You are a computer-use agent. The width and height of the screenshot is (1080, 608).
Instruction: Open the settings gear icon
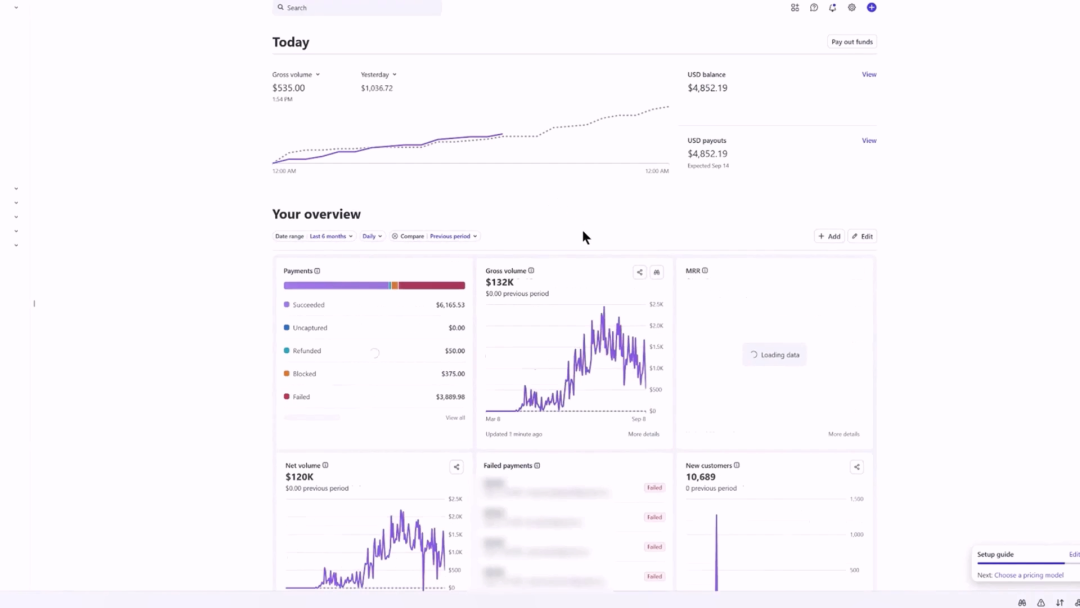coord(852,8)
